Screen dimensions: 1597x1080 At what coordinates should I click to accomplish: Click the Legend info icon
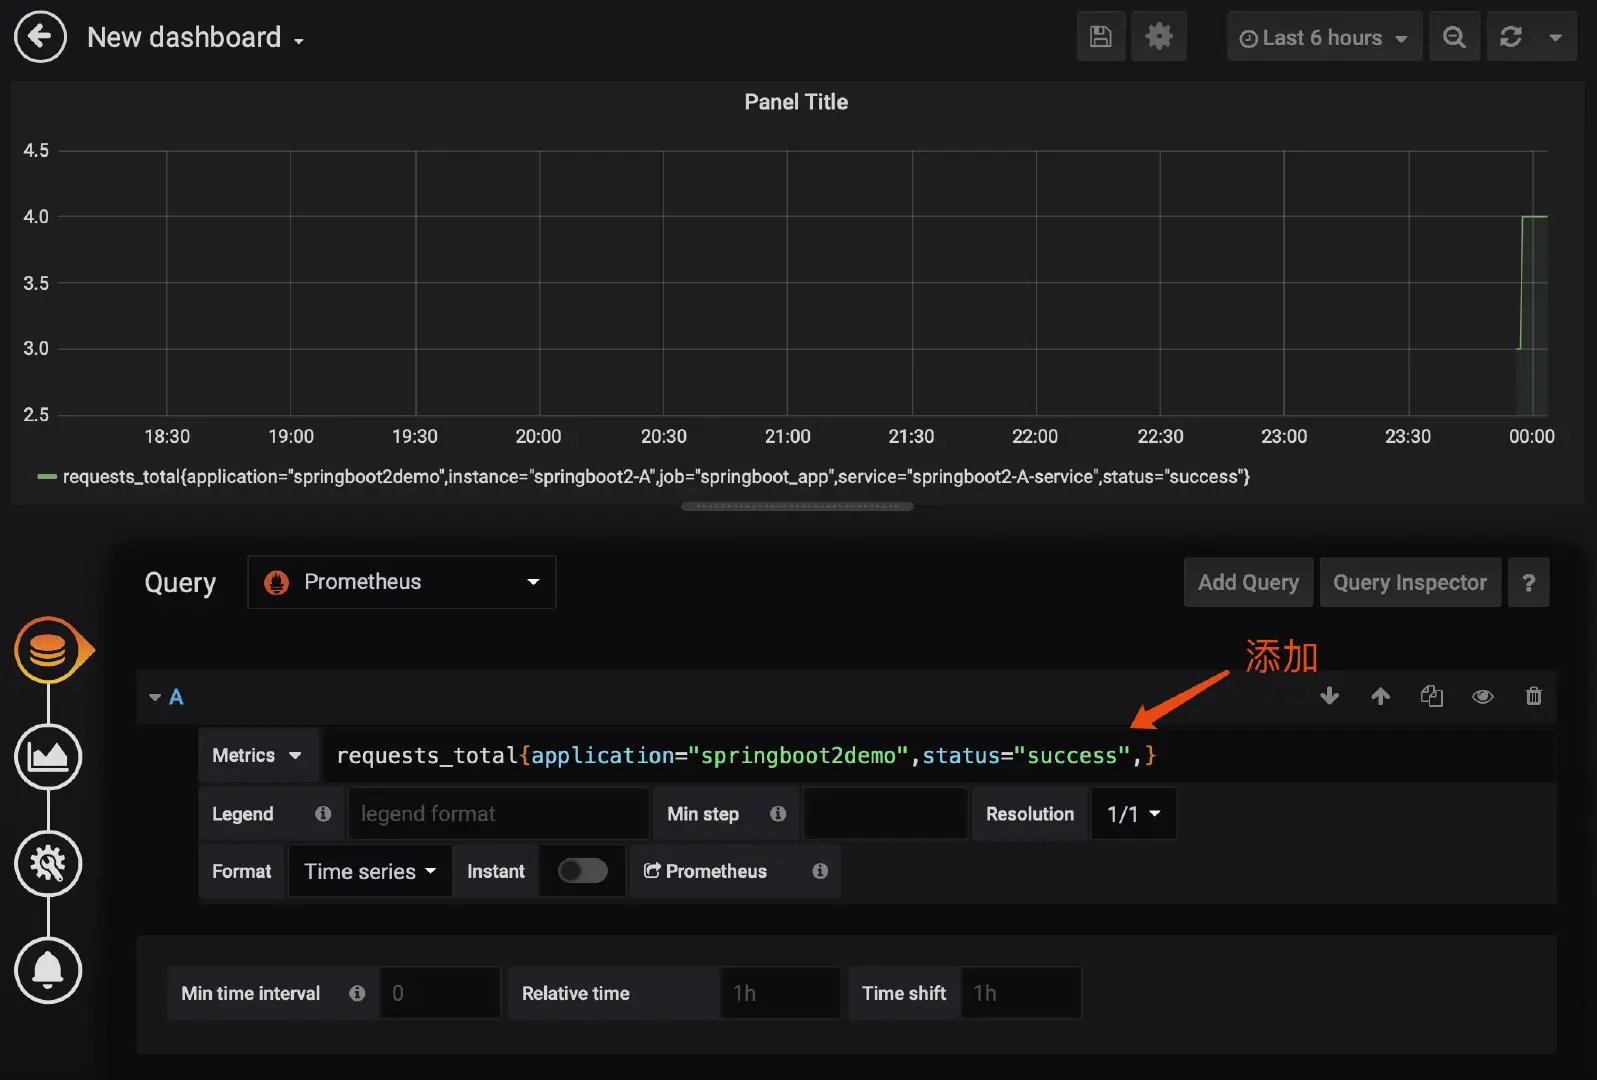tap(323, 814)
